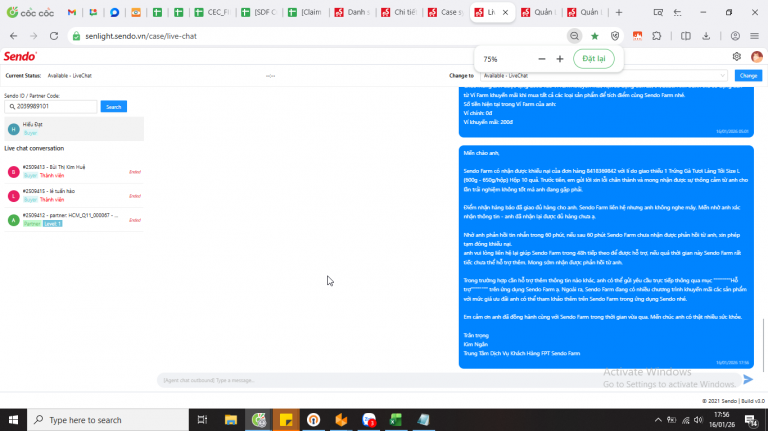Viewport: 768px width, 431px height.
Task: Open the volume control in tray
Action: 698,420
